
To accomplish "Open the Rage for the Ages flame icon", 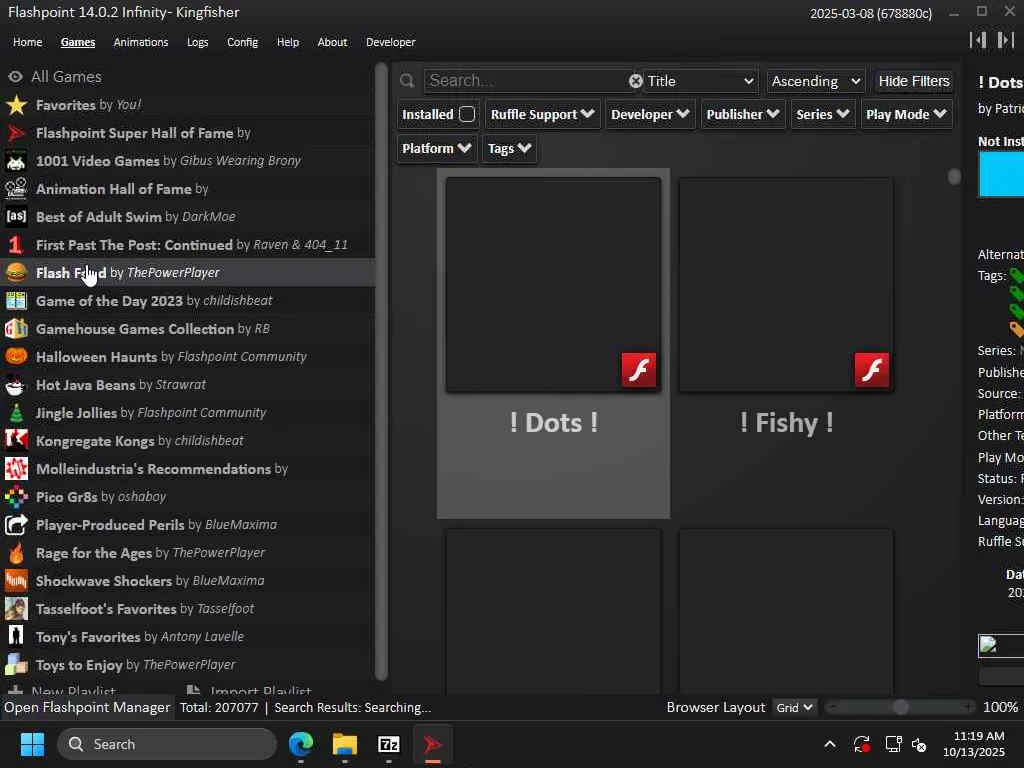I will point(16,553).
